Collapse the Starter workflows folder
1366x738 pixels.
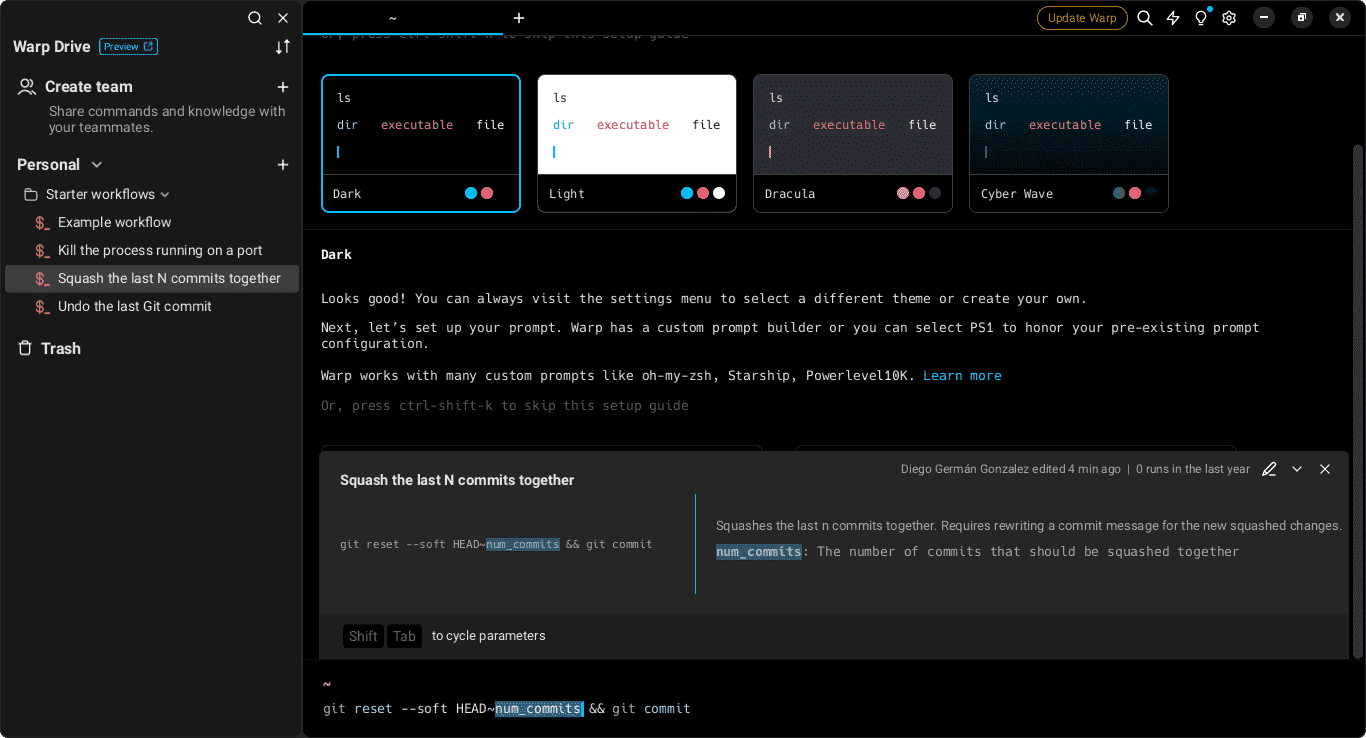click(165, 194)
